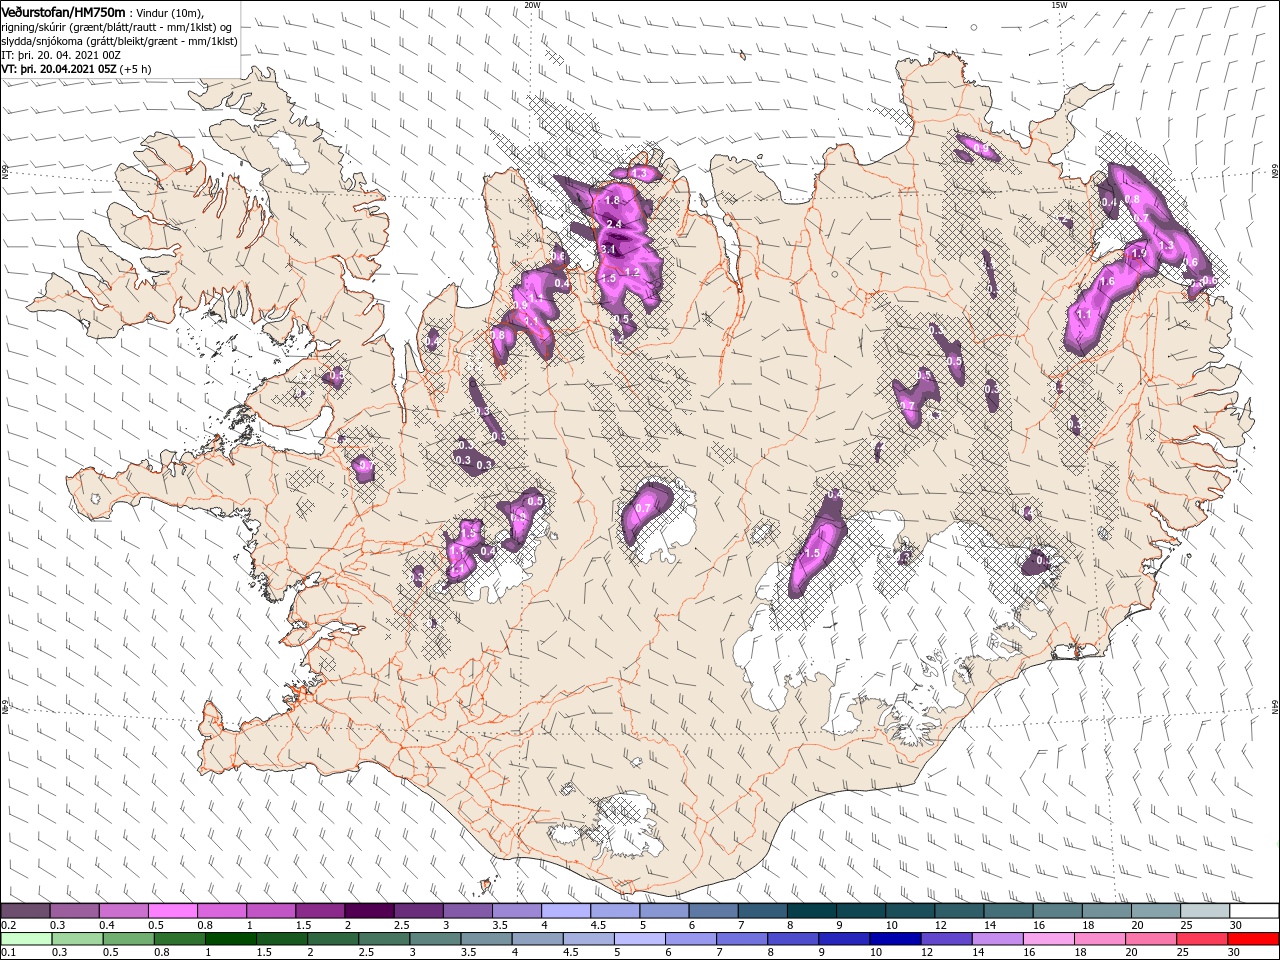Select snow scale swatch between 0.5 and 0.8

[x=172, y=911]
